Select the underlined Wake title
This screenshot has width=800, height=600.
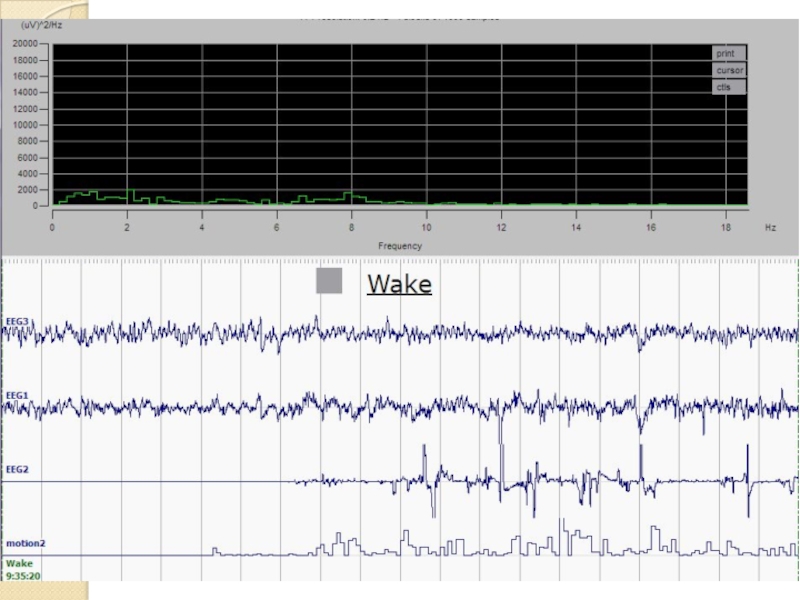point(399,284)
